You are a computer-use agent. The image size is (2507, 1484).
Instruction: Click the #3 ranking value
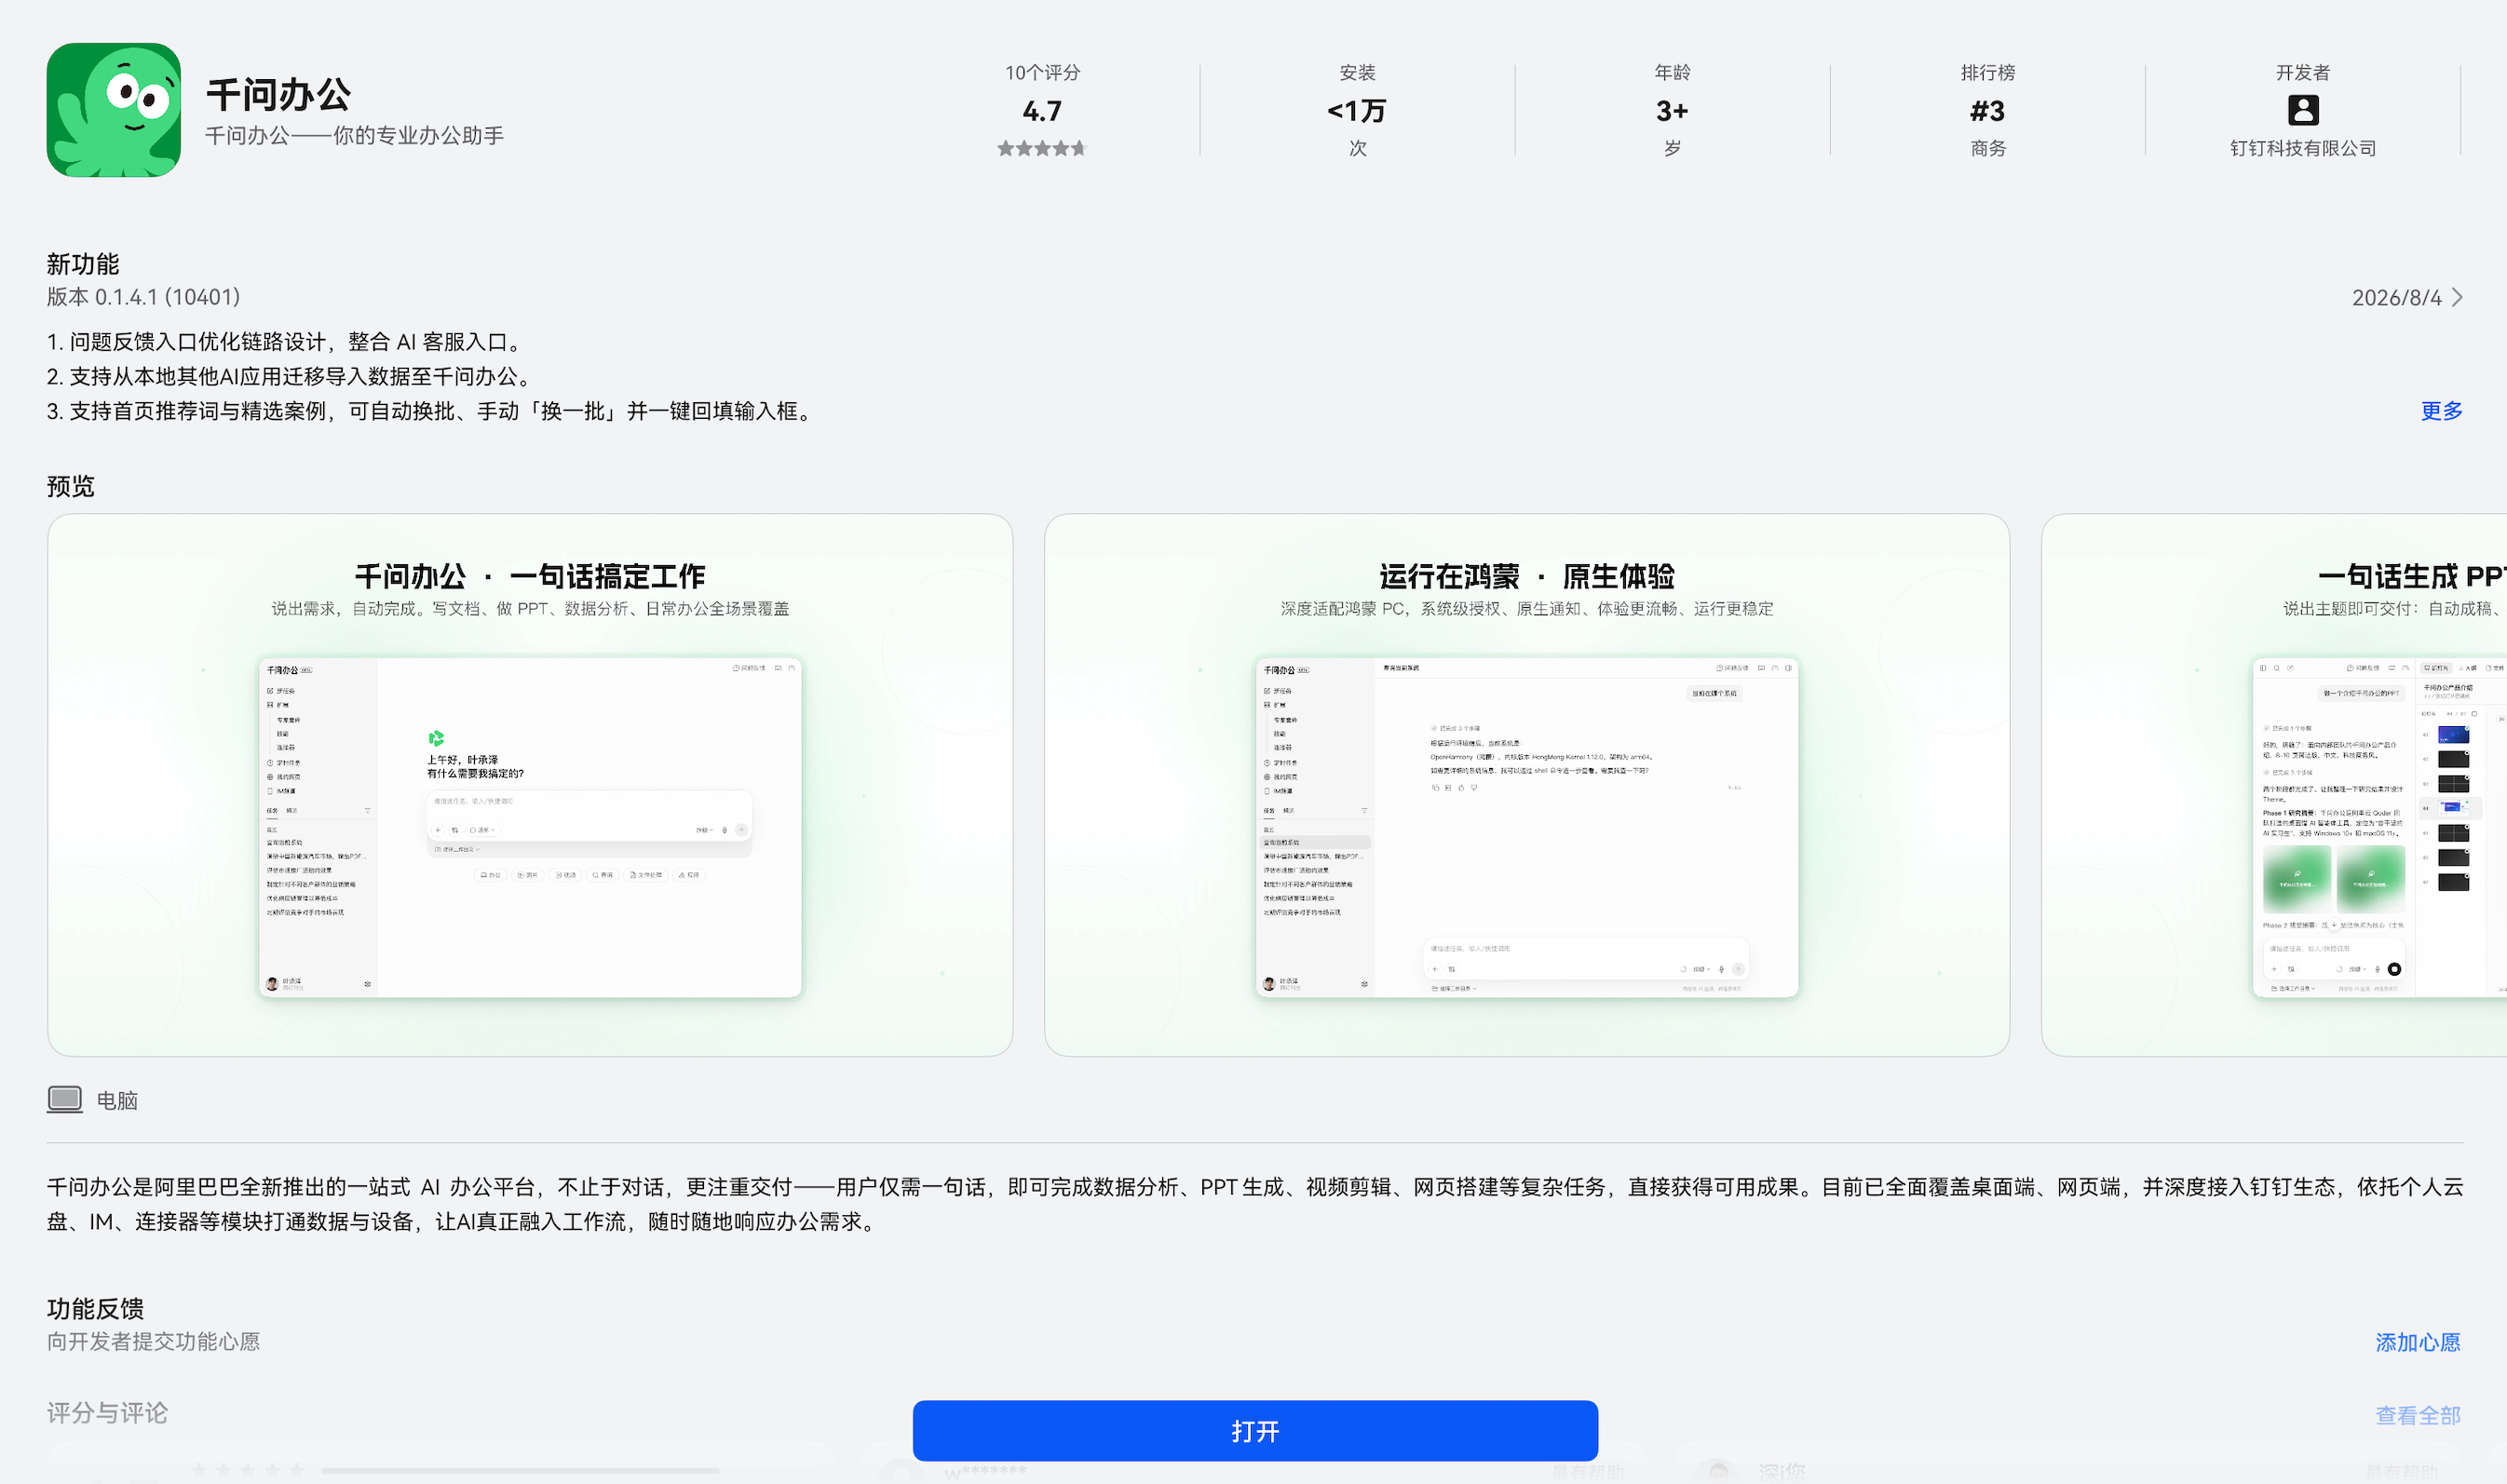[x=1987, y=111]
